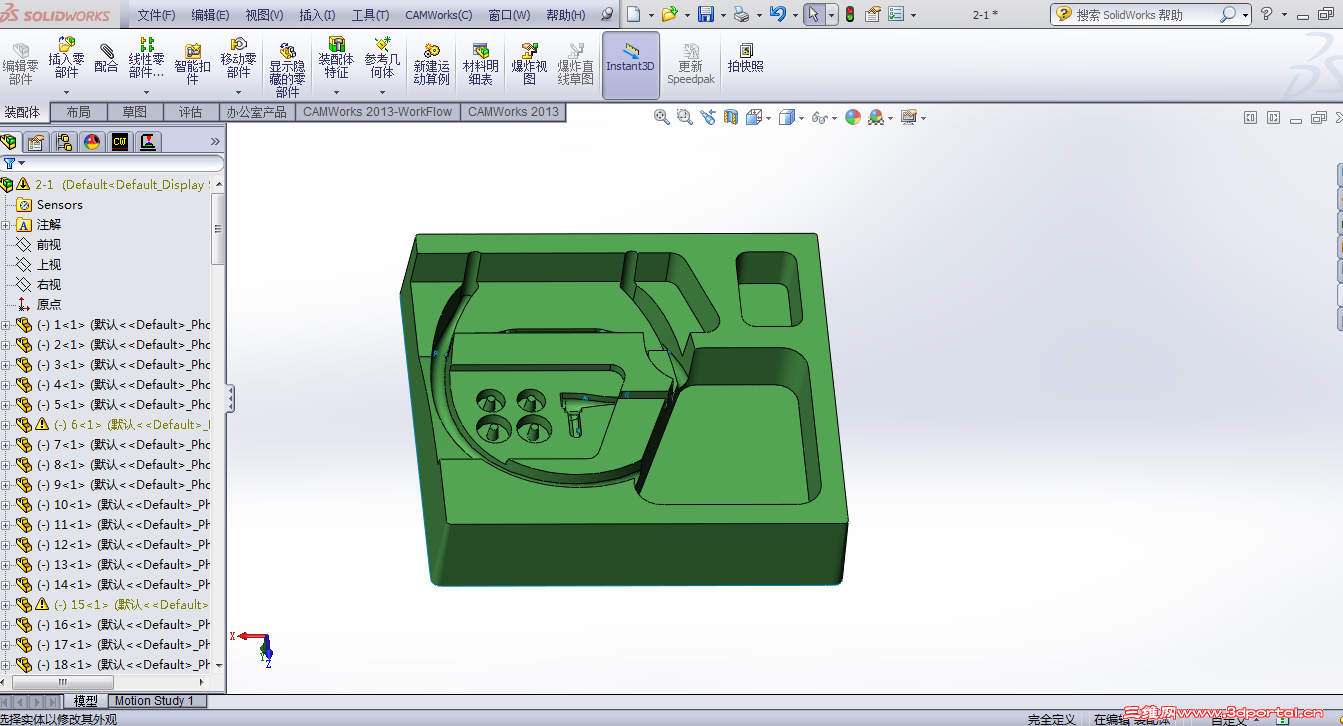Click the Print icon
1343x726 pixels.
pos(741,14)
